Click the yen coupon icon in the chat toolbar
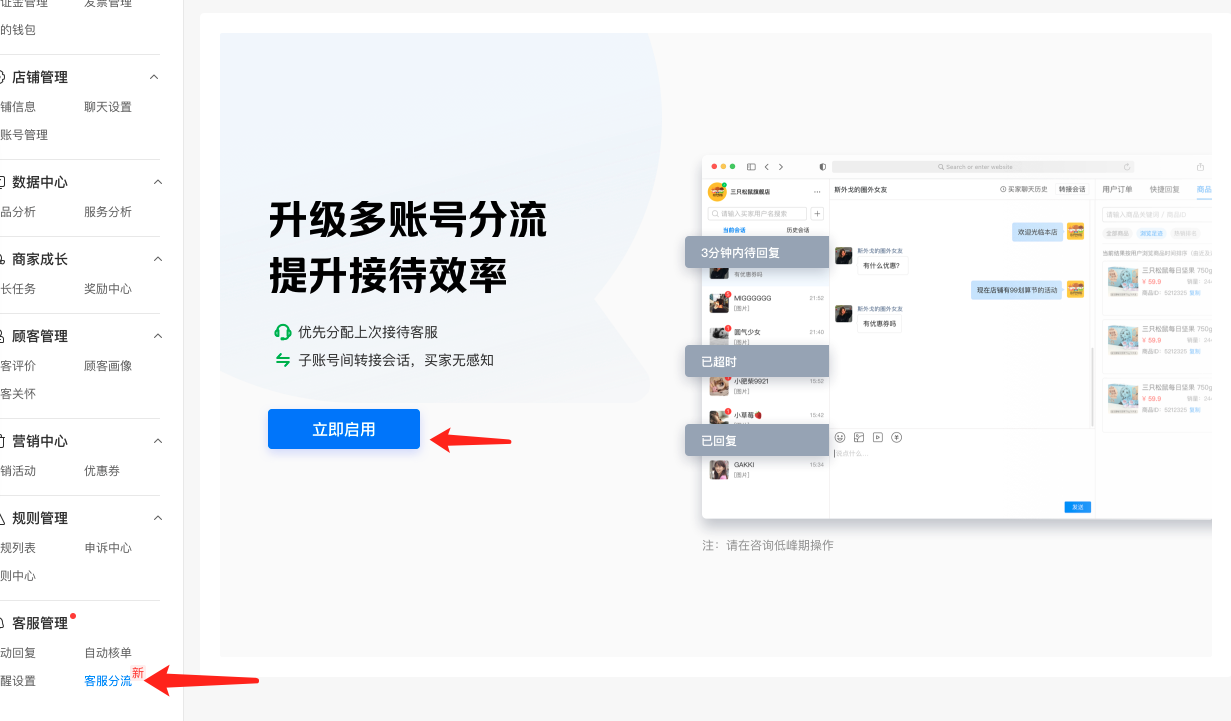The height and width of the screenshot is (721, 1231). [897, 437]
